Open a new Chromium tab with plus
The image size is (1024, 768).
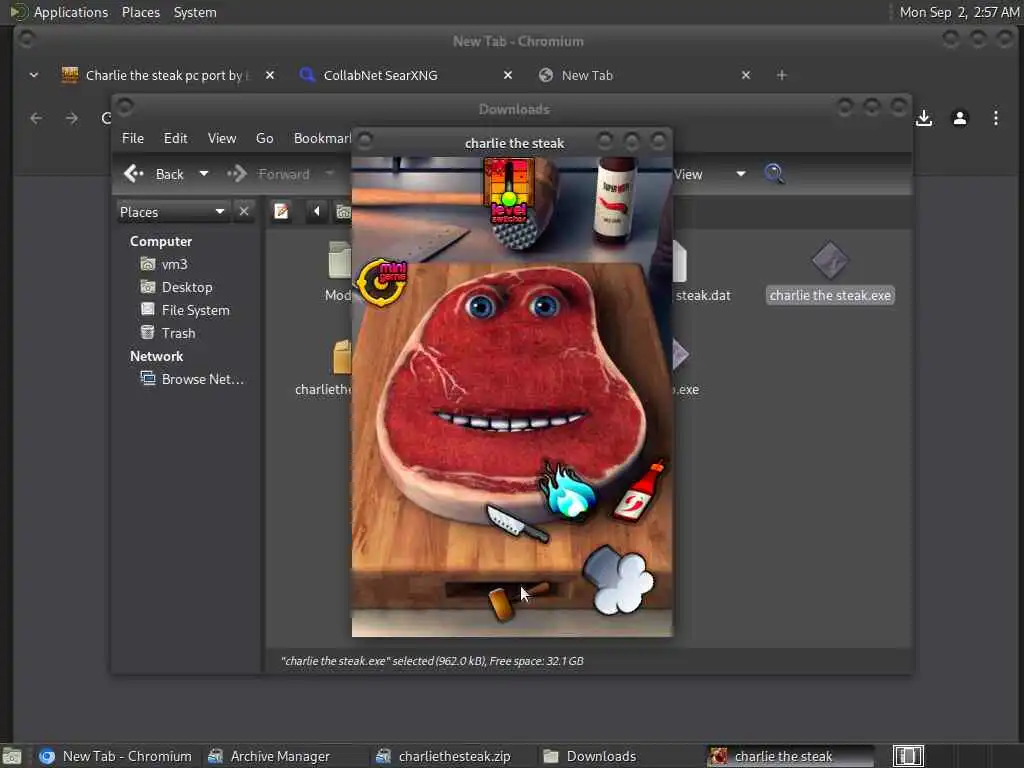[782, 75]
